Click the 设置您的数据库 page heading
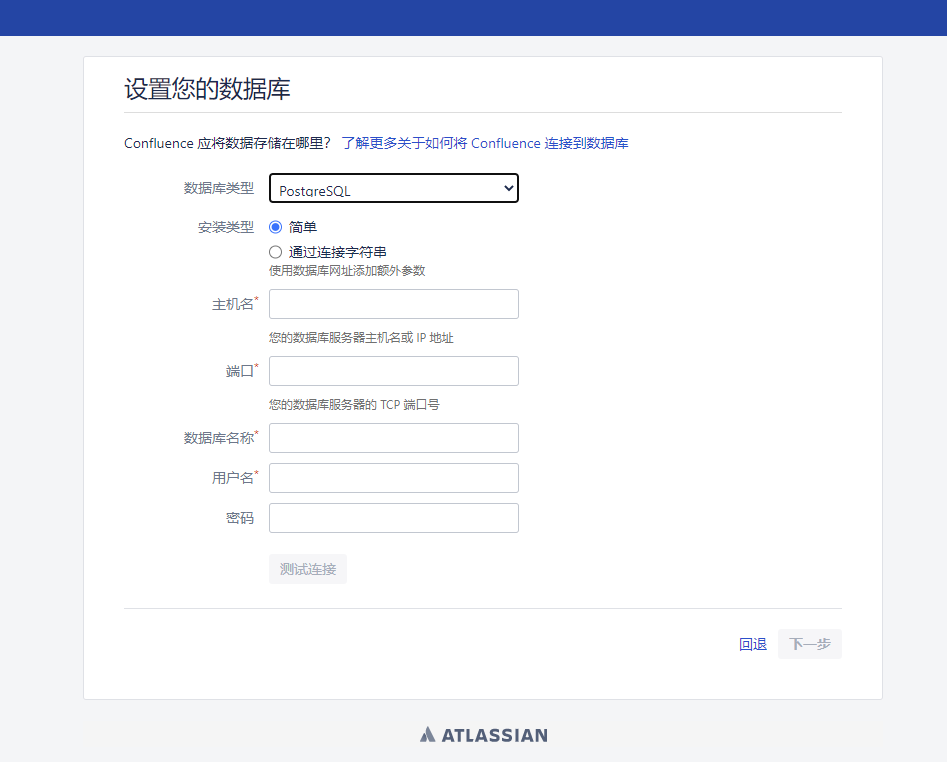The image size is (947, 762). 207,89
